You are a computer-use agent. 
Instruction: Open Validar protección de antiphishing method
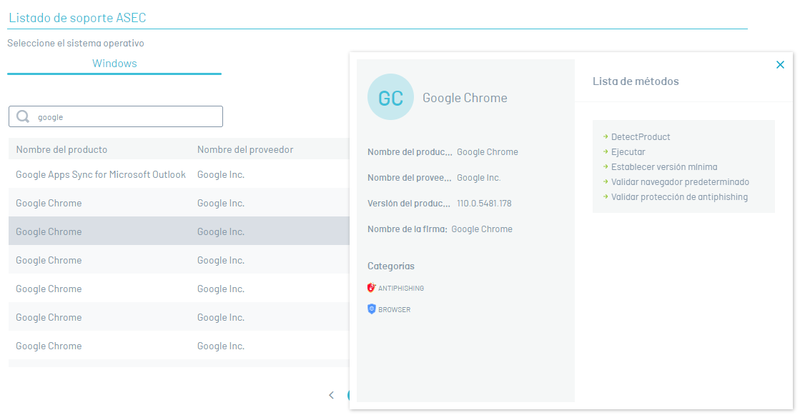680,197
